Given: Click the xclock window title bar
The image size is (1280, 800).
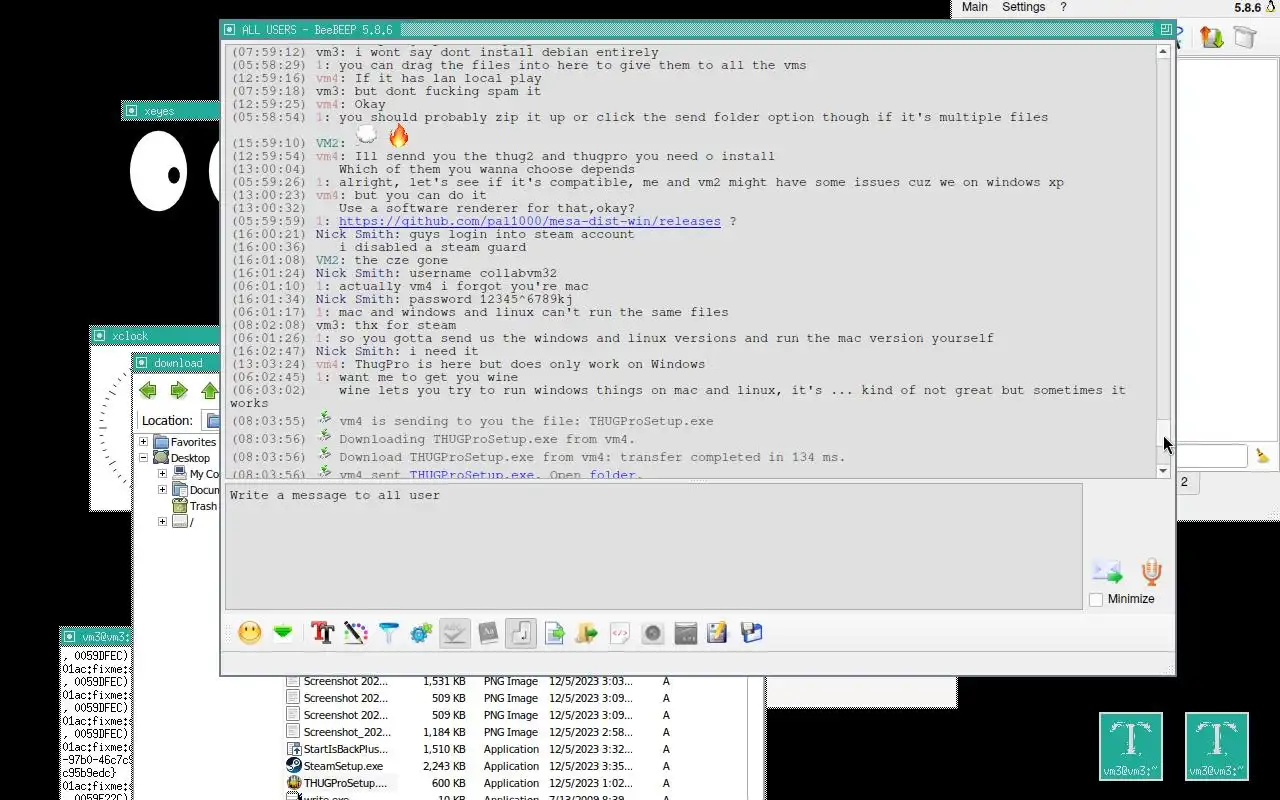Looking at the screenshot, I should [x=155, y=336].
